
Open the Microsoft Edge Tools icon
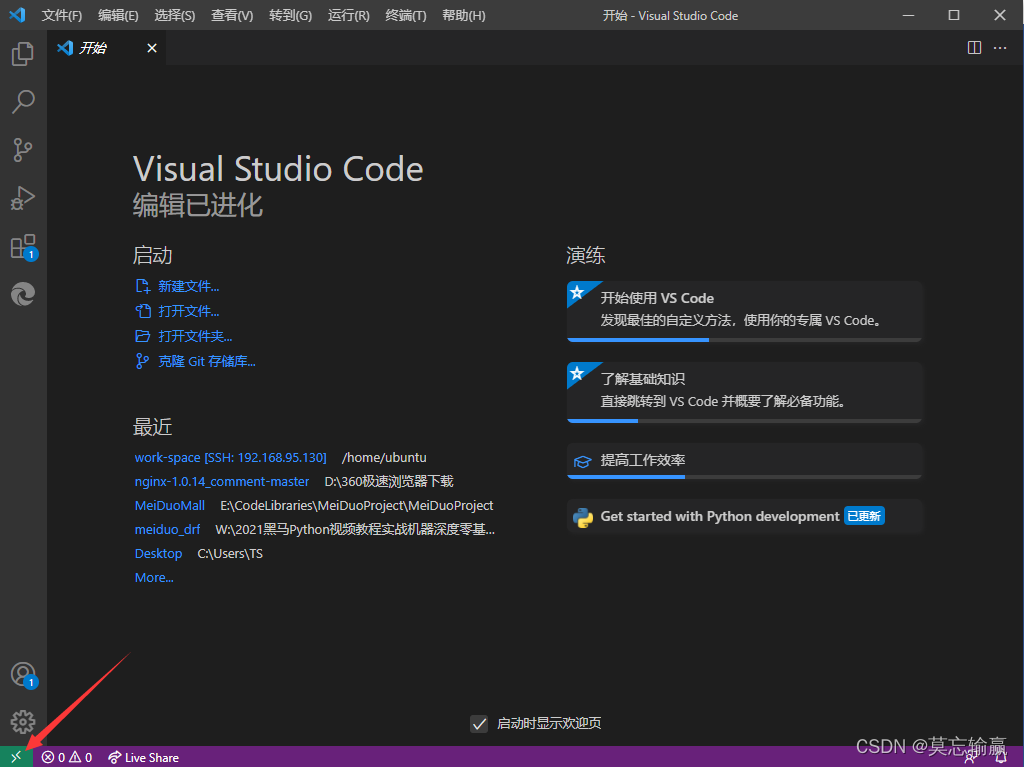tap(23, 294)
